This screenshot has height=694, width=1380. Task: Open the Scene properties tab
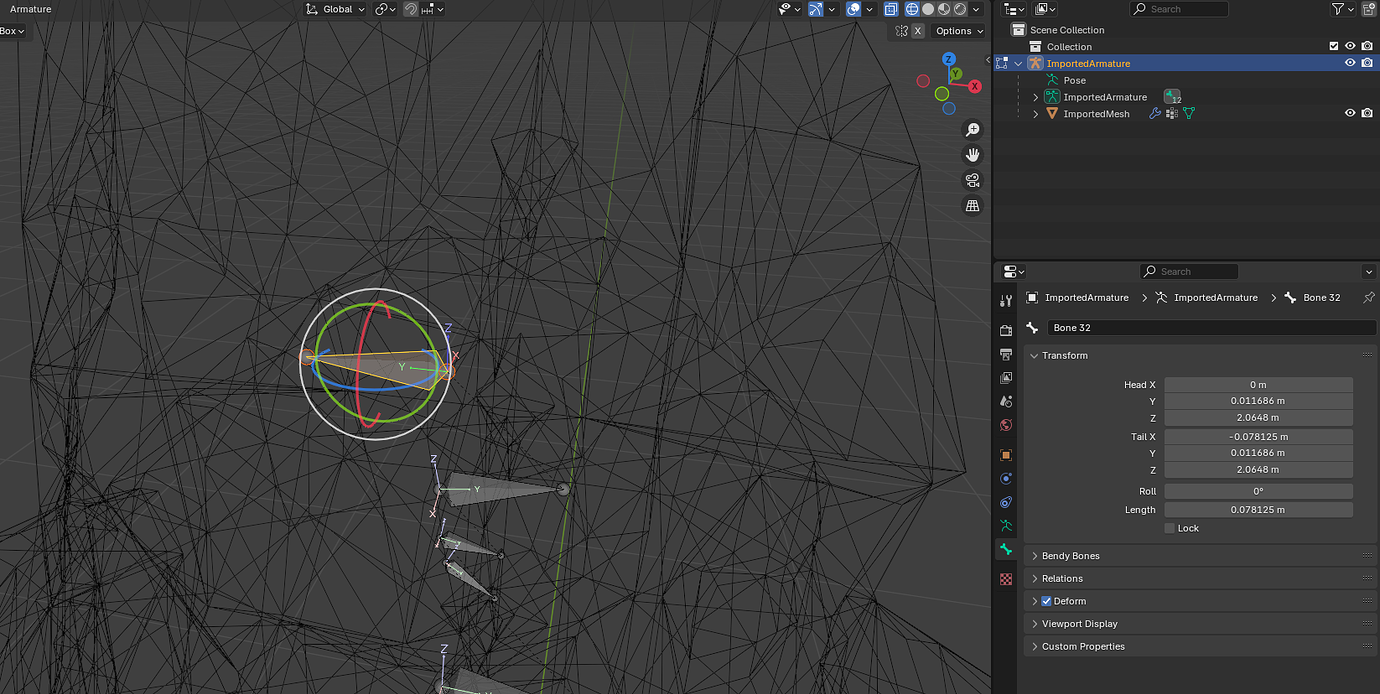coord(1006,402)
